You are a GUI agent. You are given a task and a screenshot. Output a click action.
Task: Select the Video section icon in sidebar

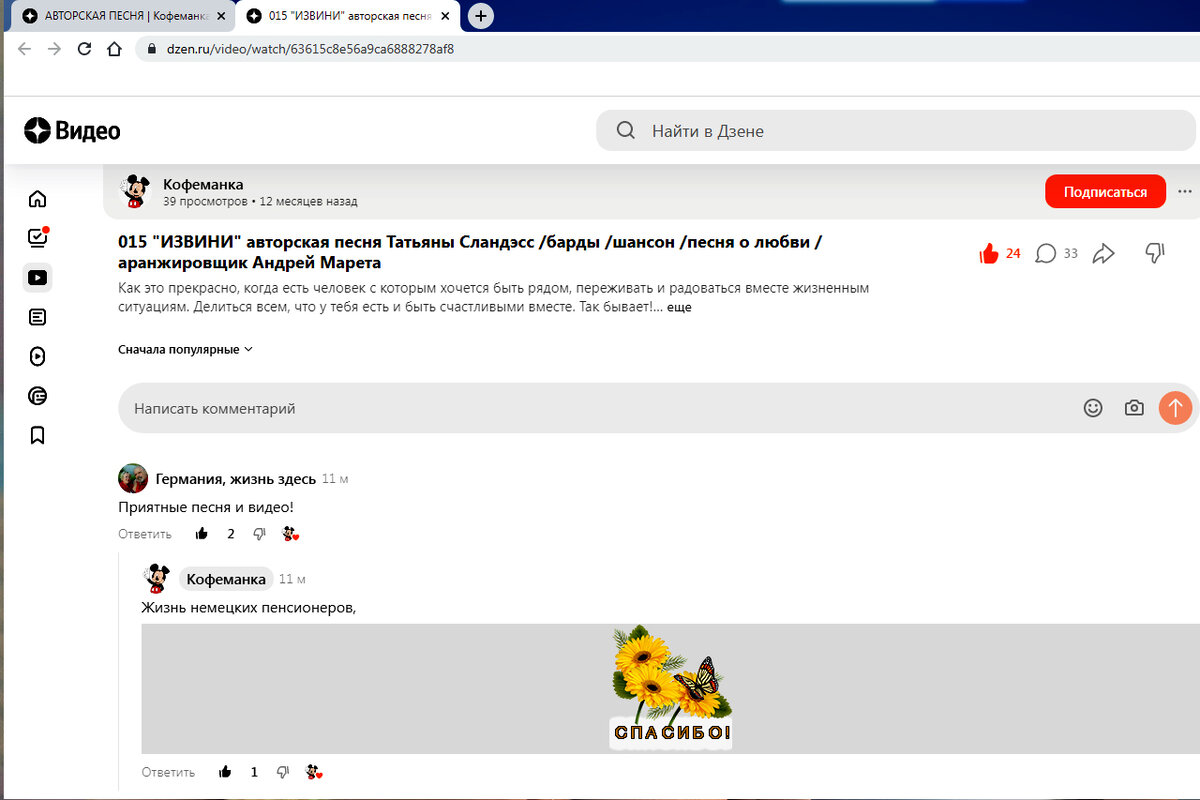(x=37, y=277)
